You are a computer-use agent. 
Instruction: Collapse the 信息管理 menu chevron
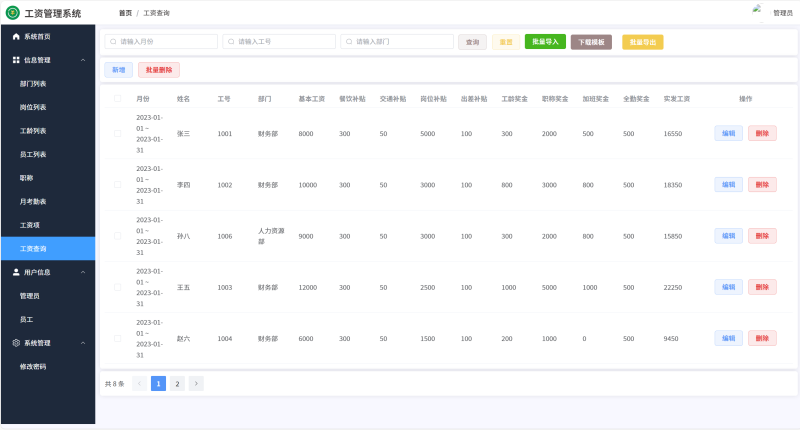click(83, 60)
